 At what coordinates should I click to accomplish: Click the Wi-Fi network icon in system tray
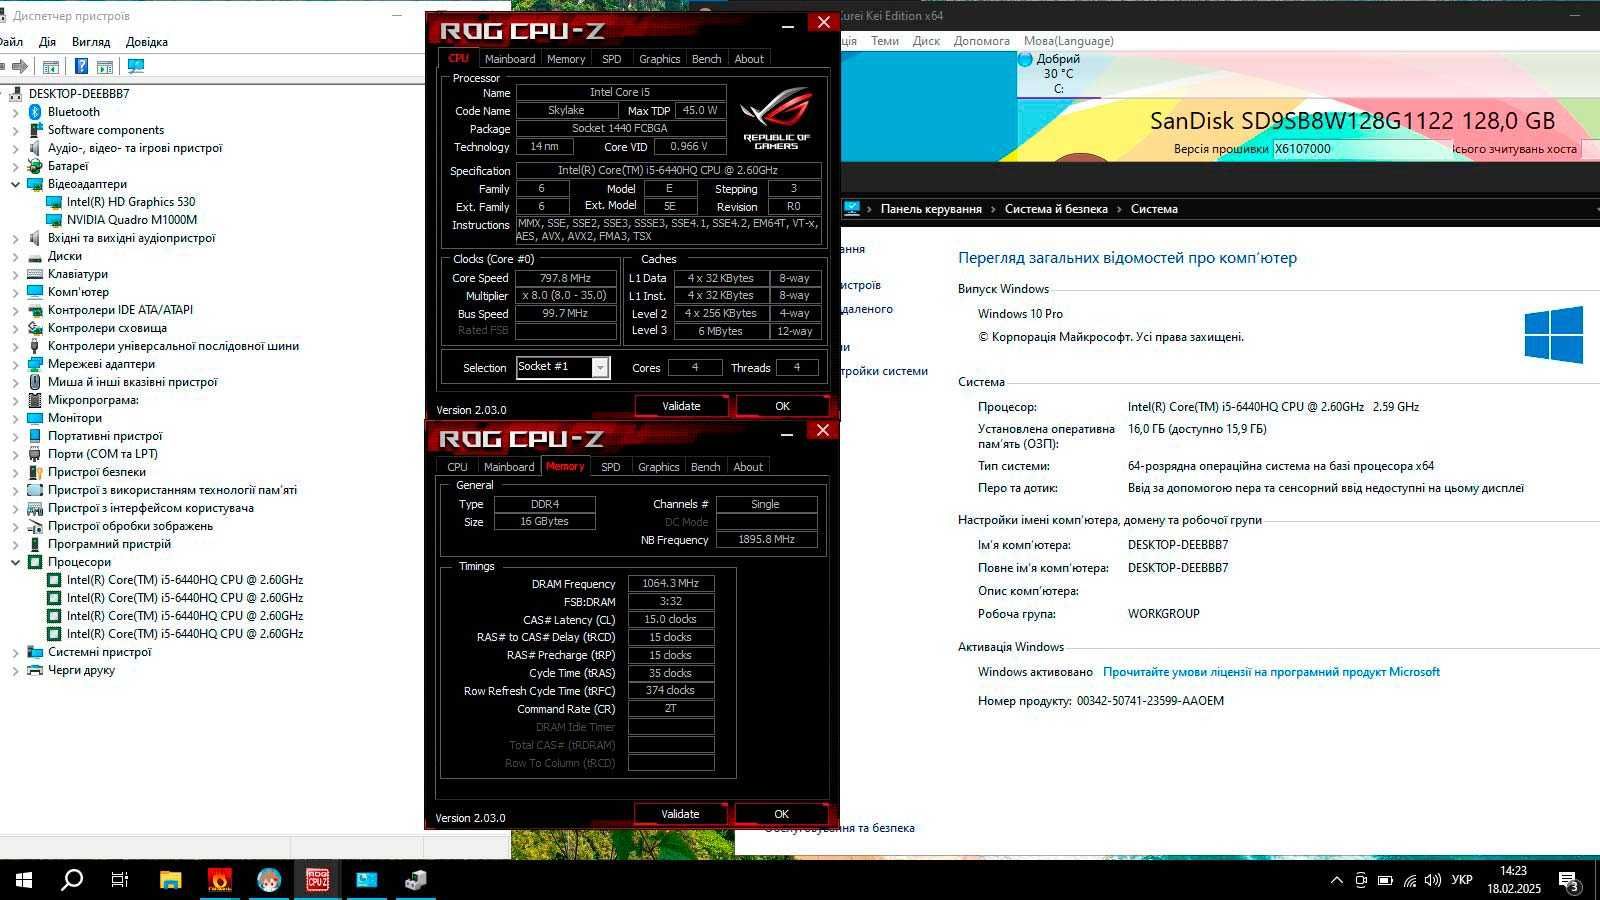tap(1409, 880)
